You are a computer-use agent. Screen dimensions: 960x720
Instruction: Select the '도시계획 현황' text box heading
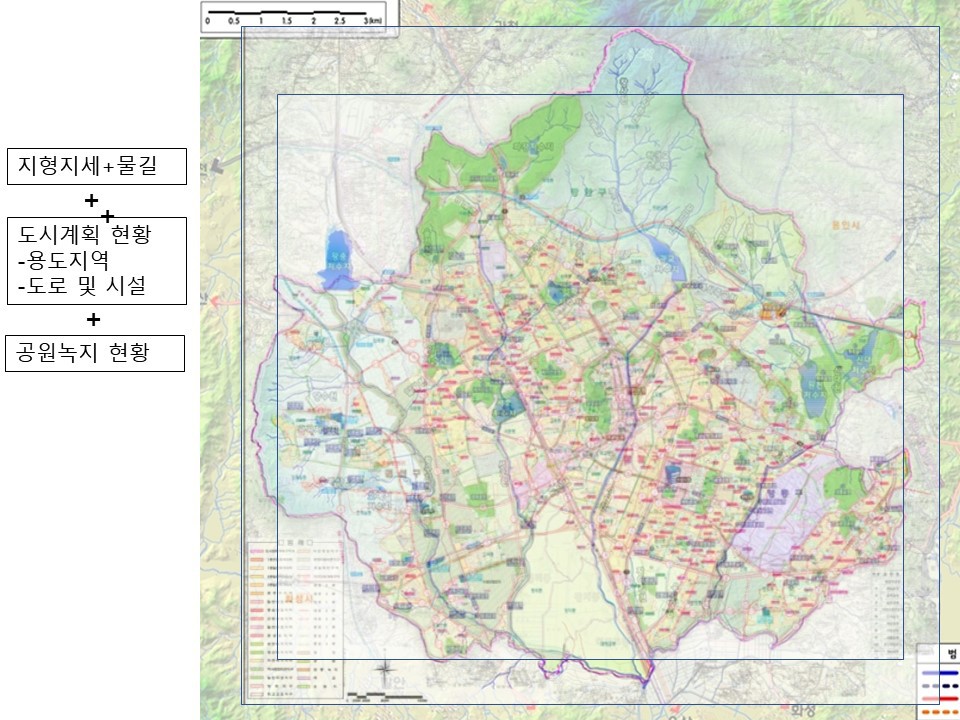(x=84, y=234)
